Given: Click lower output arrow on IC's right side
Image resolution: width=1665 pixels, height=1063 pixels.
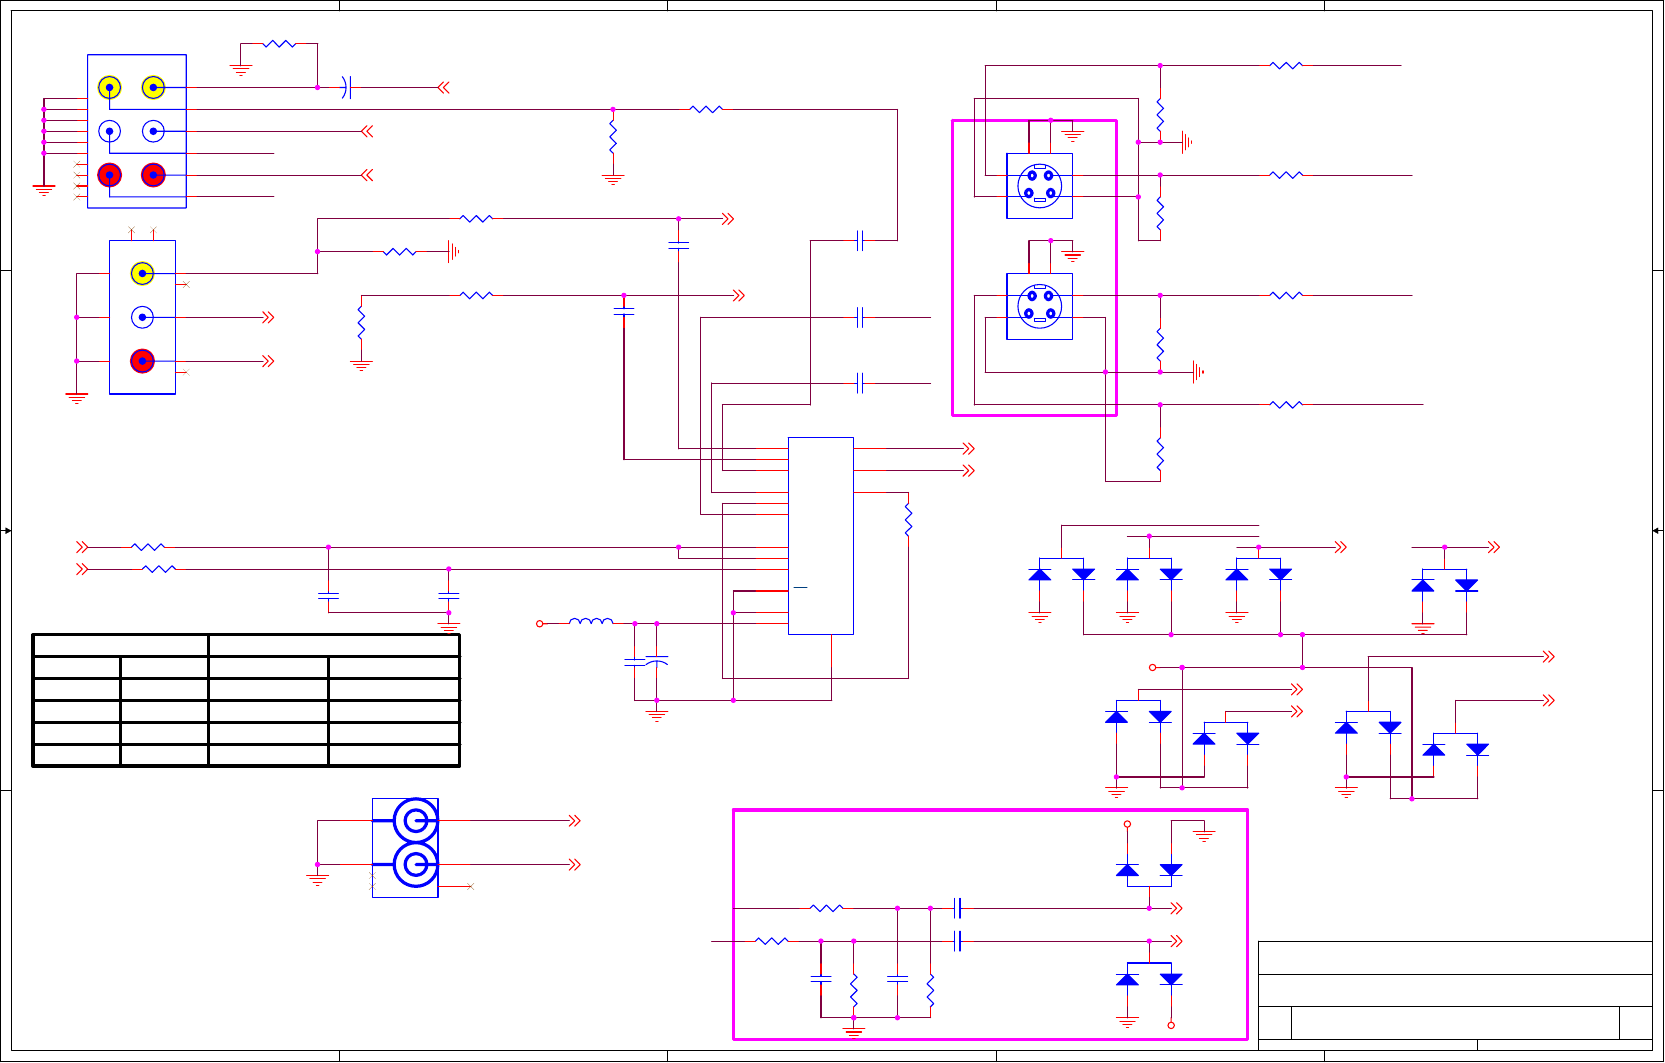Looking at the screenshot, I should click(968, 470).
